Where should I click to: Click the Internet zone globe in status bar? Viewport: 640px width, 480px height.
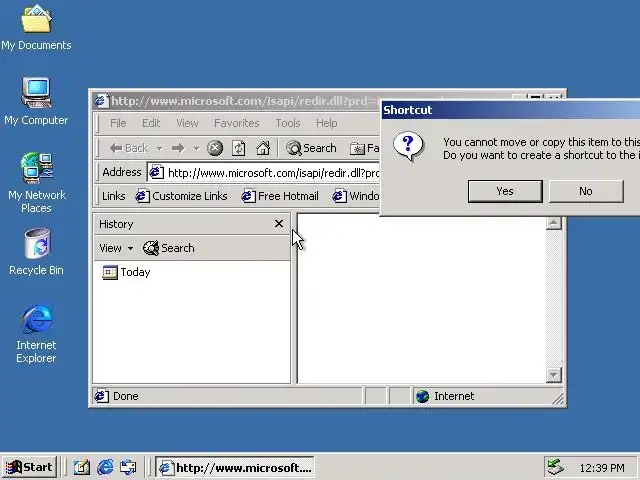coord(422,396)
